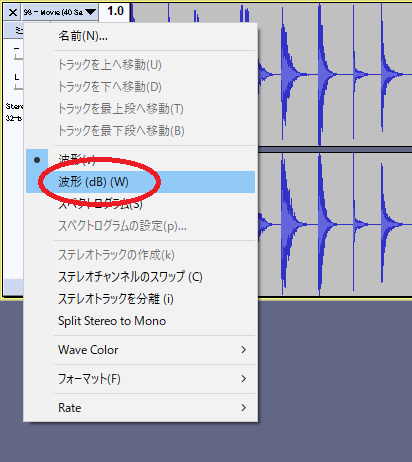Expand the Wave Color submenu
Viewport: 412px width, 462px height.
[141, 350]
